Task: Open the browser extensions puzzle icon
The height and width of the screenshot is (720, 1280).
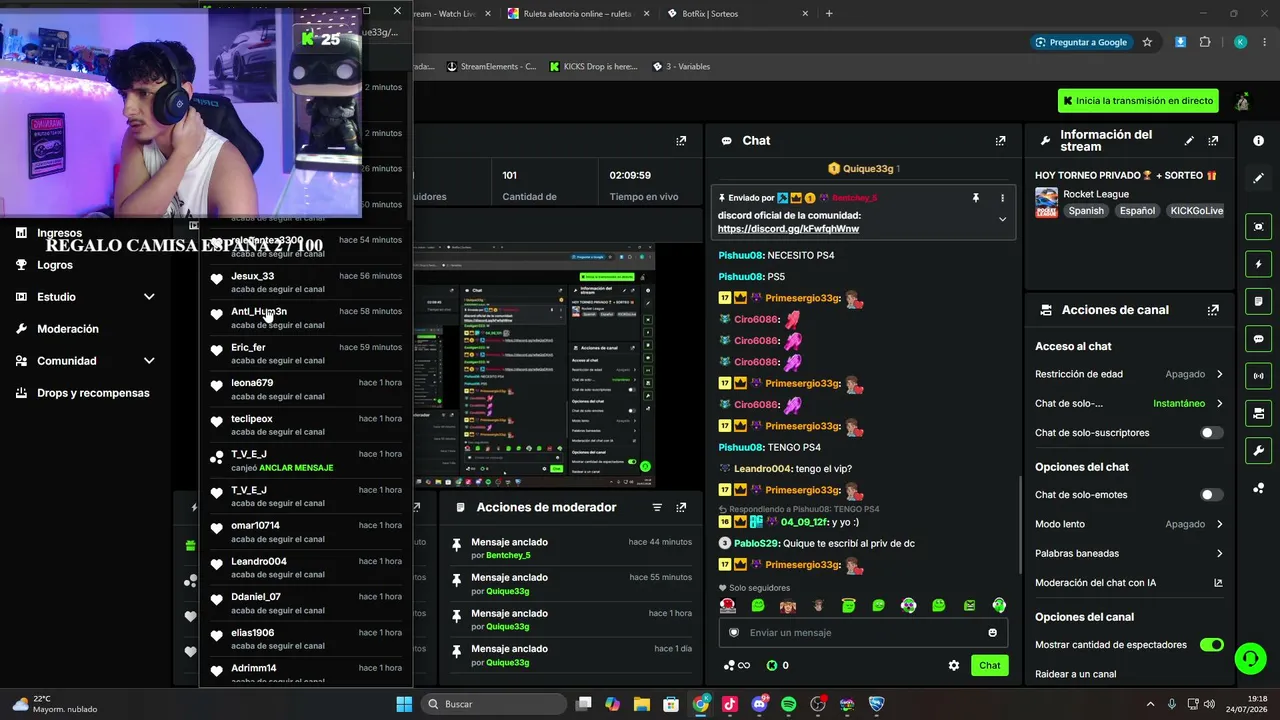Action: pyautogui.click(x=1204, y=42)
